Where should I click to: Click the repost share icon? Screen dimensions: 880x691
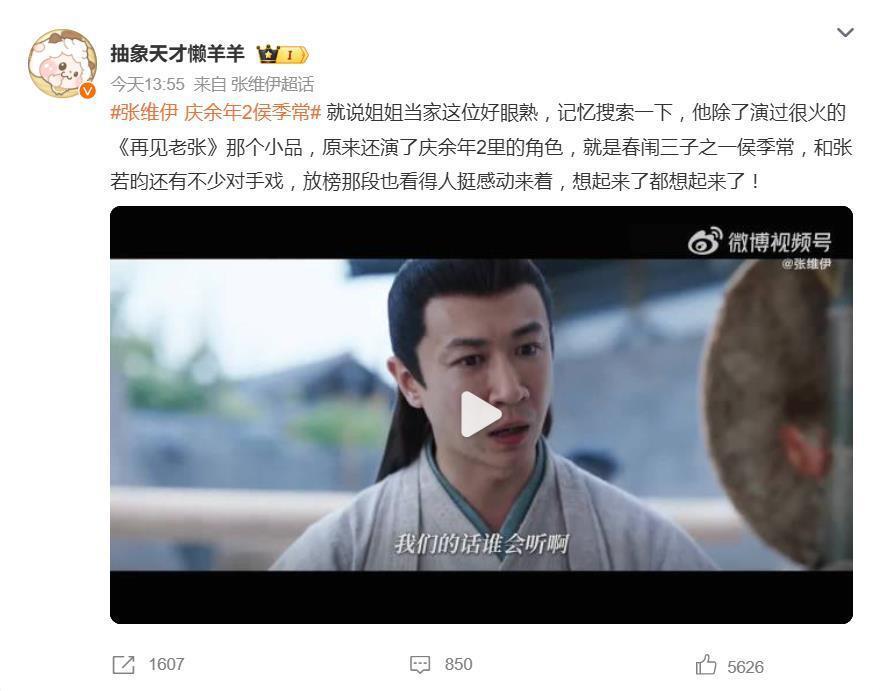[123, 665]
